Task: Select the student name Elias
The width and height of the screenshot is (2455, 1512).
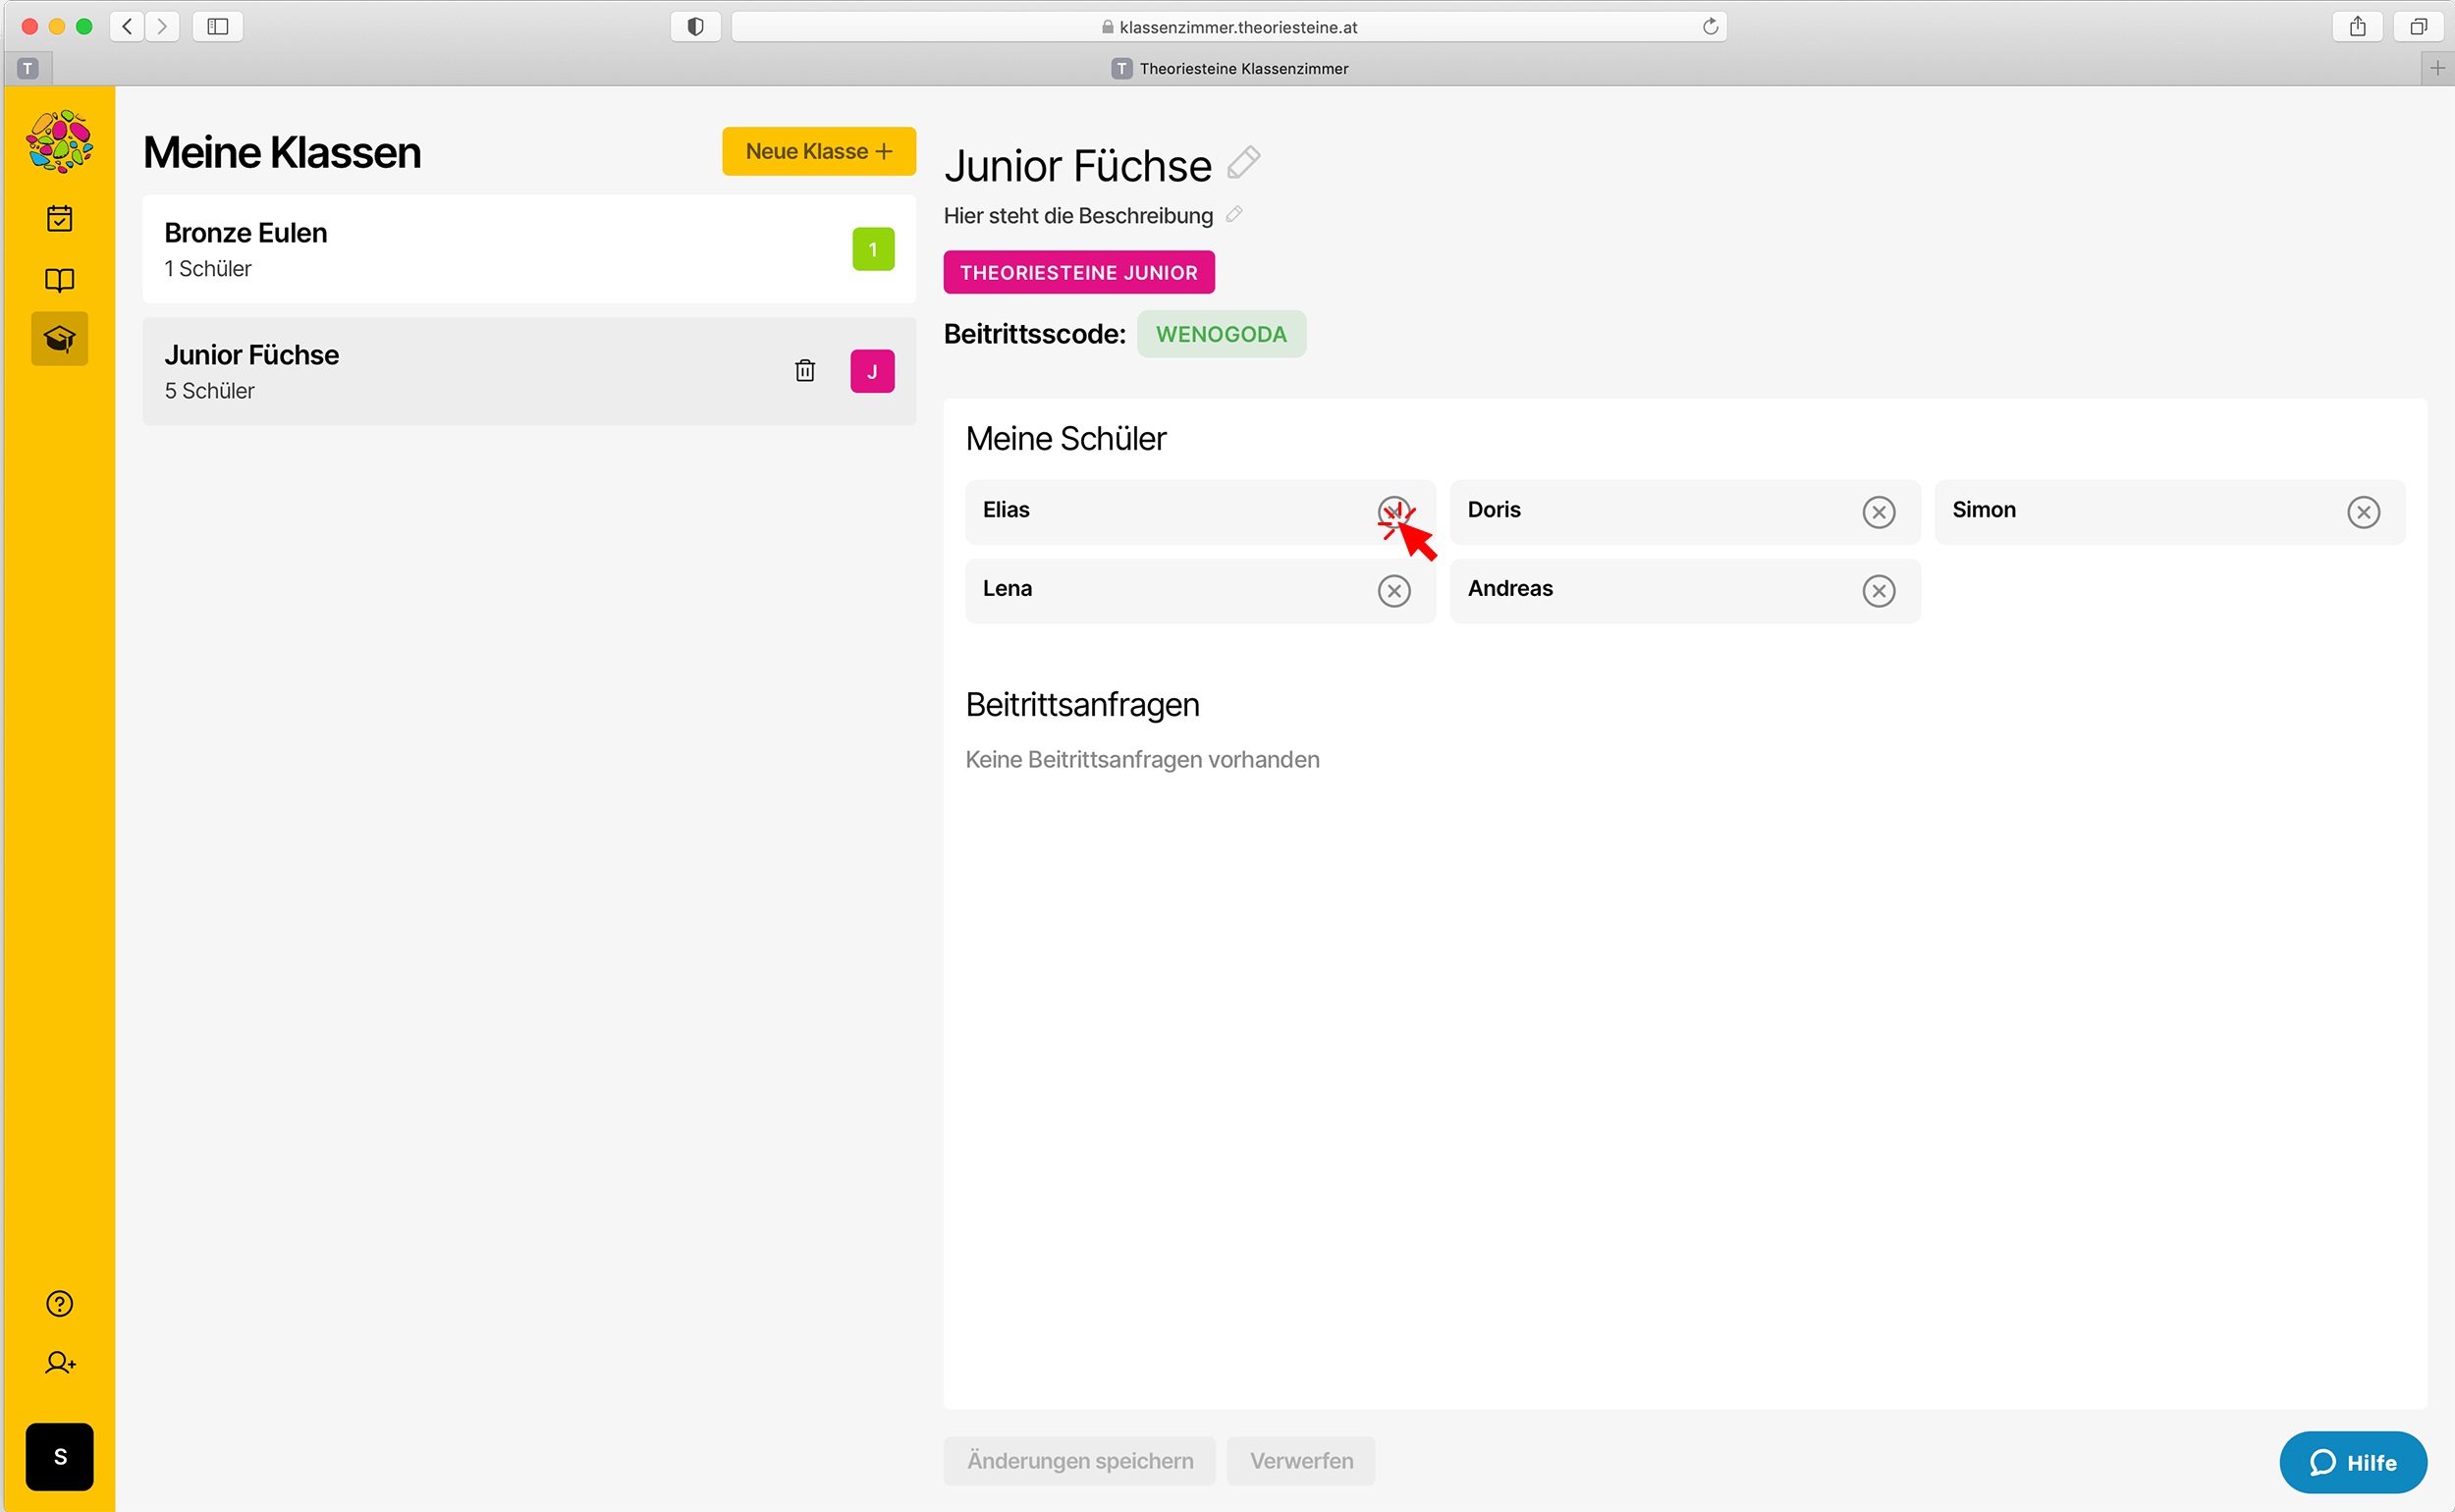Action: (1006, 510)
